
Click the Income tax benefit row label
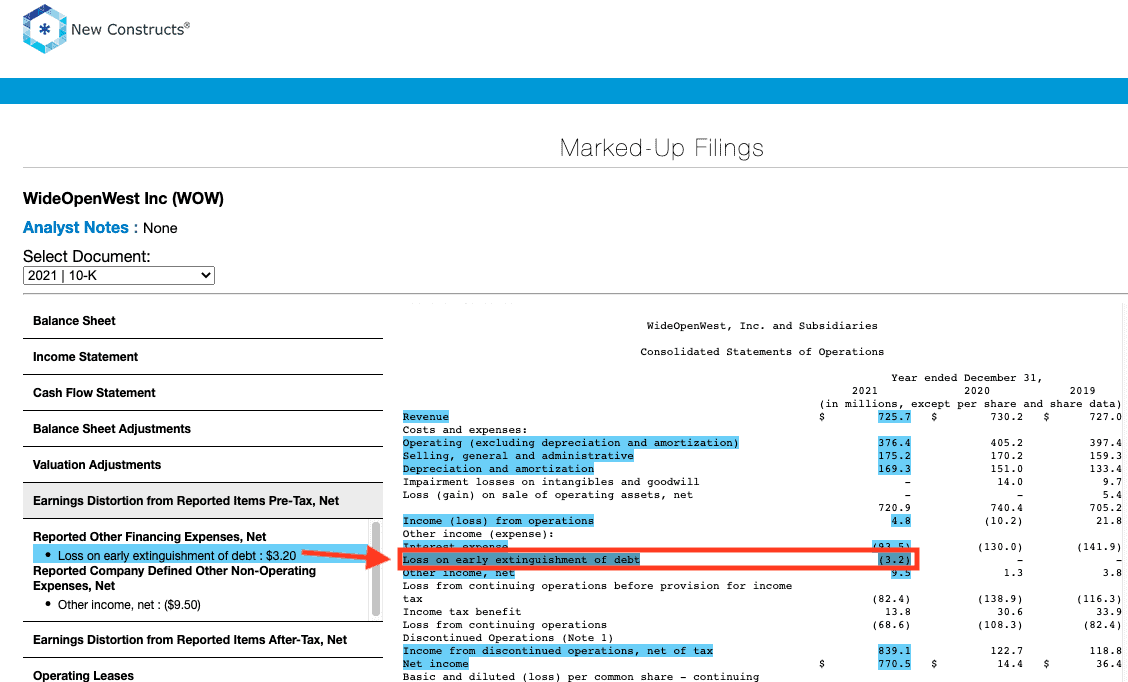click(462, 611)
